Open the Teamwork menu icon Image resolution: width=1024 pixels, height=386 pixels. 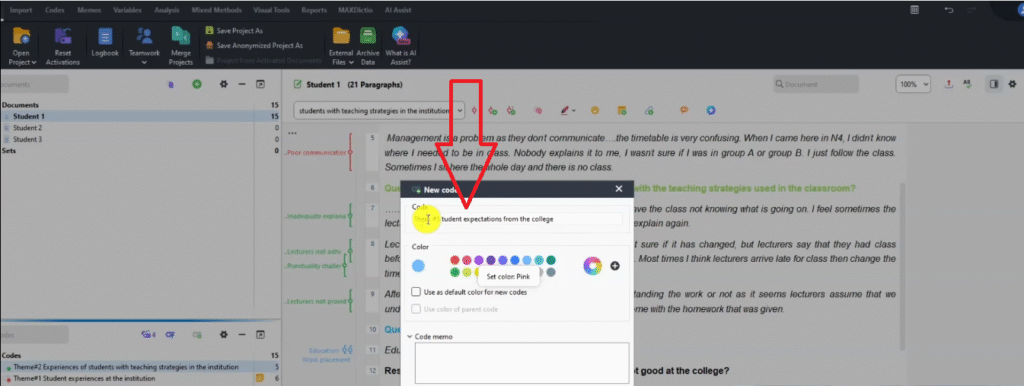(x=144, y=47)
